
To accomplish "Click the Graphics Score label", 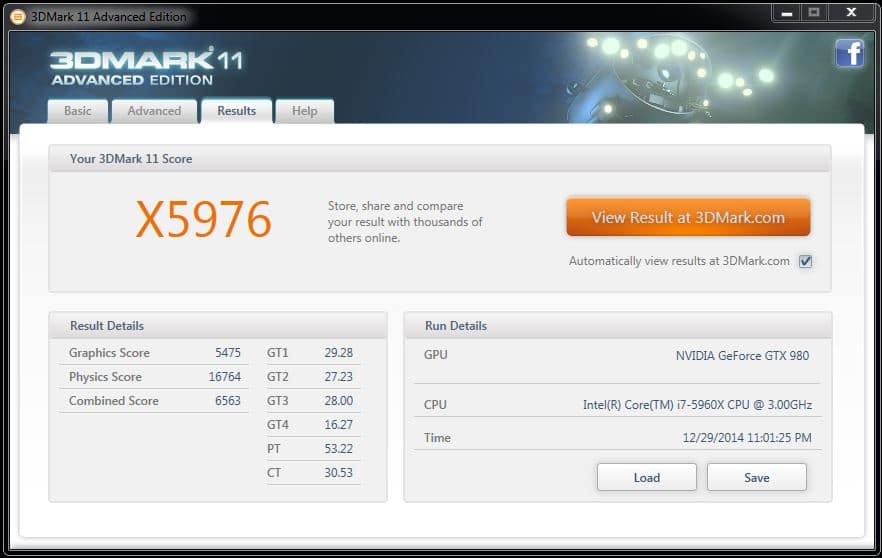I will pyautogui.click(x=109, y=353).
